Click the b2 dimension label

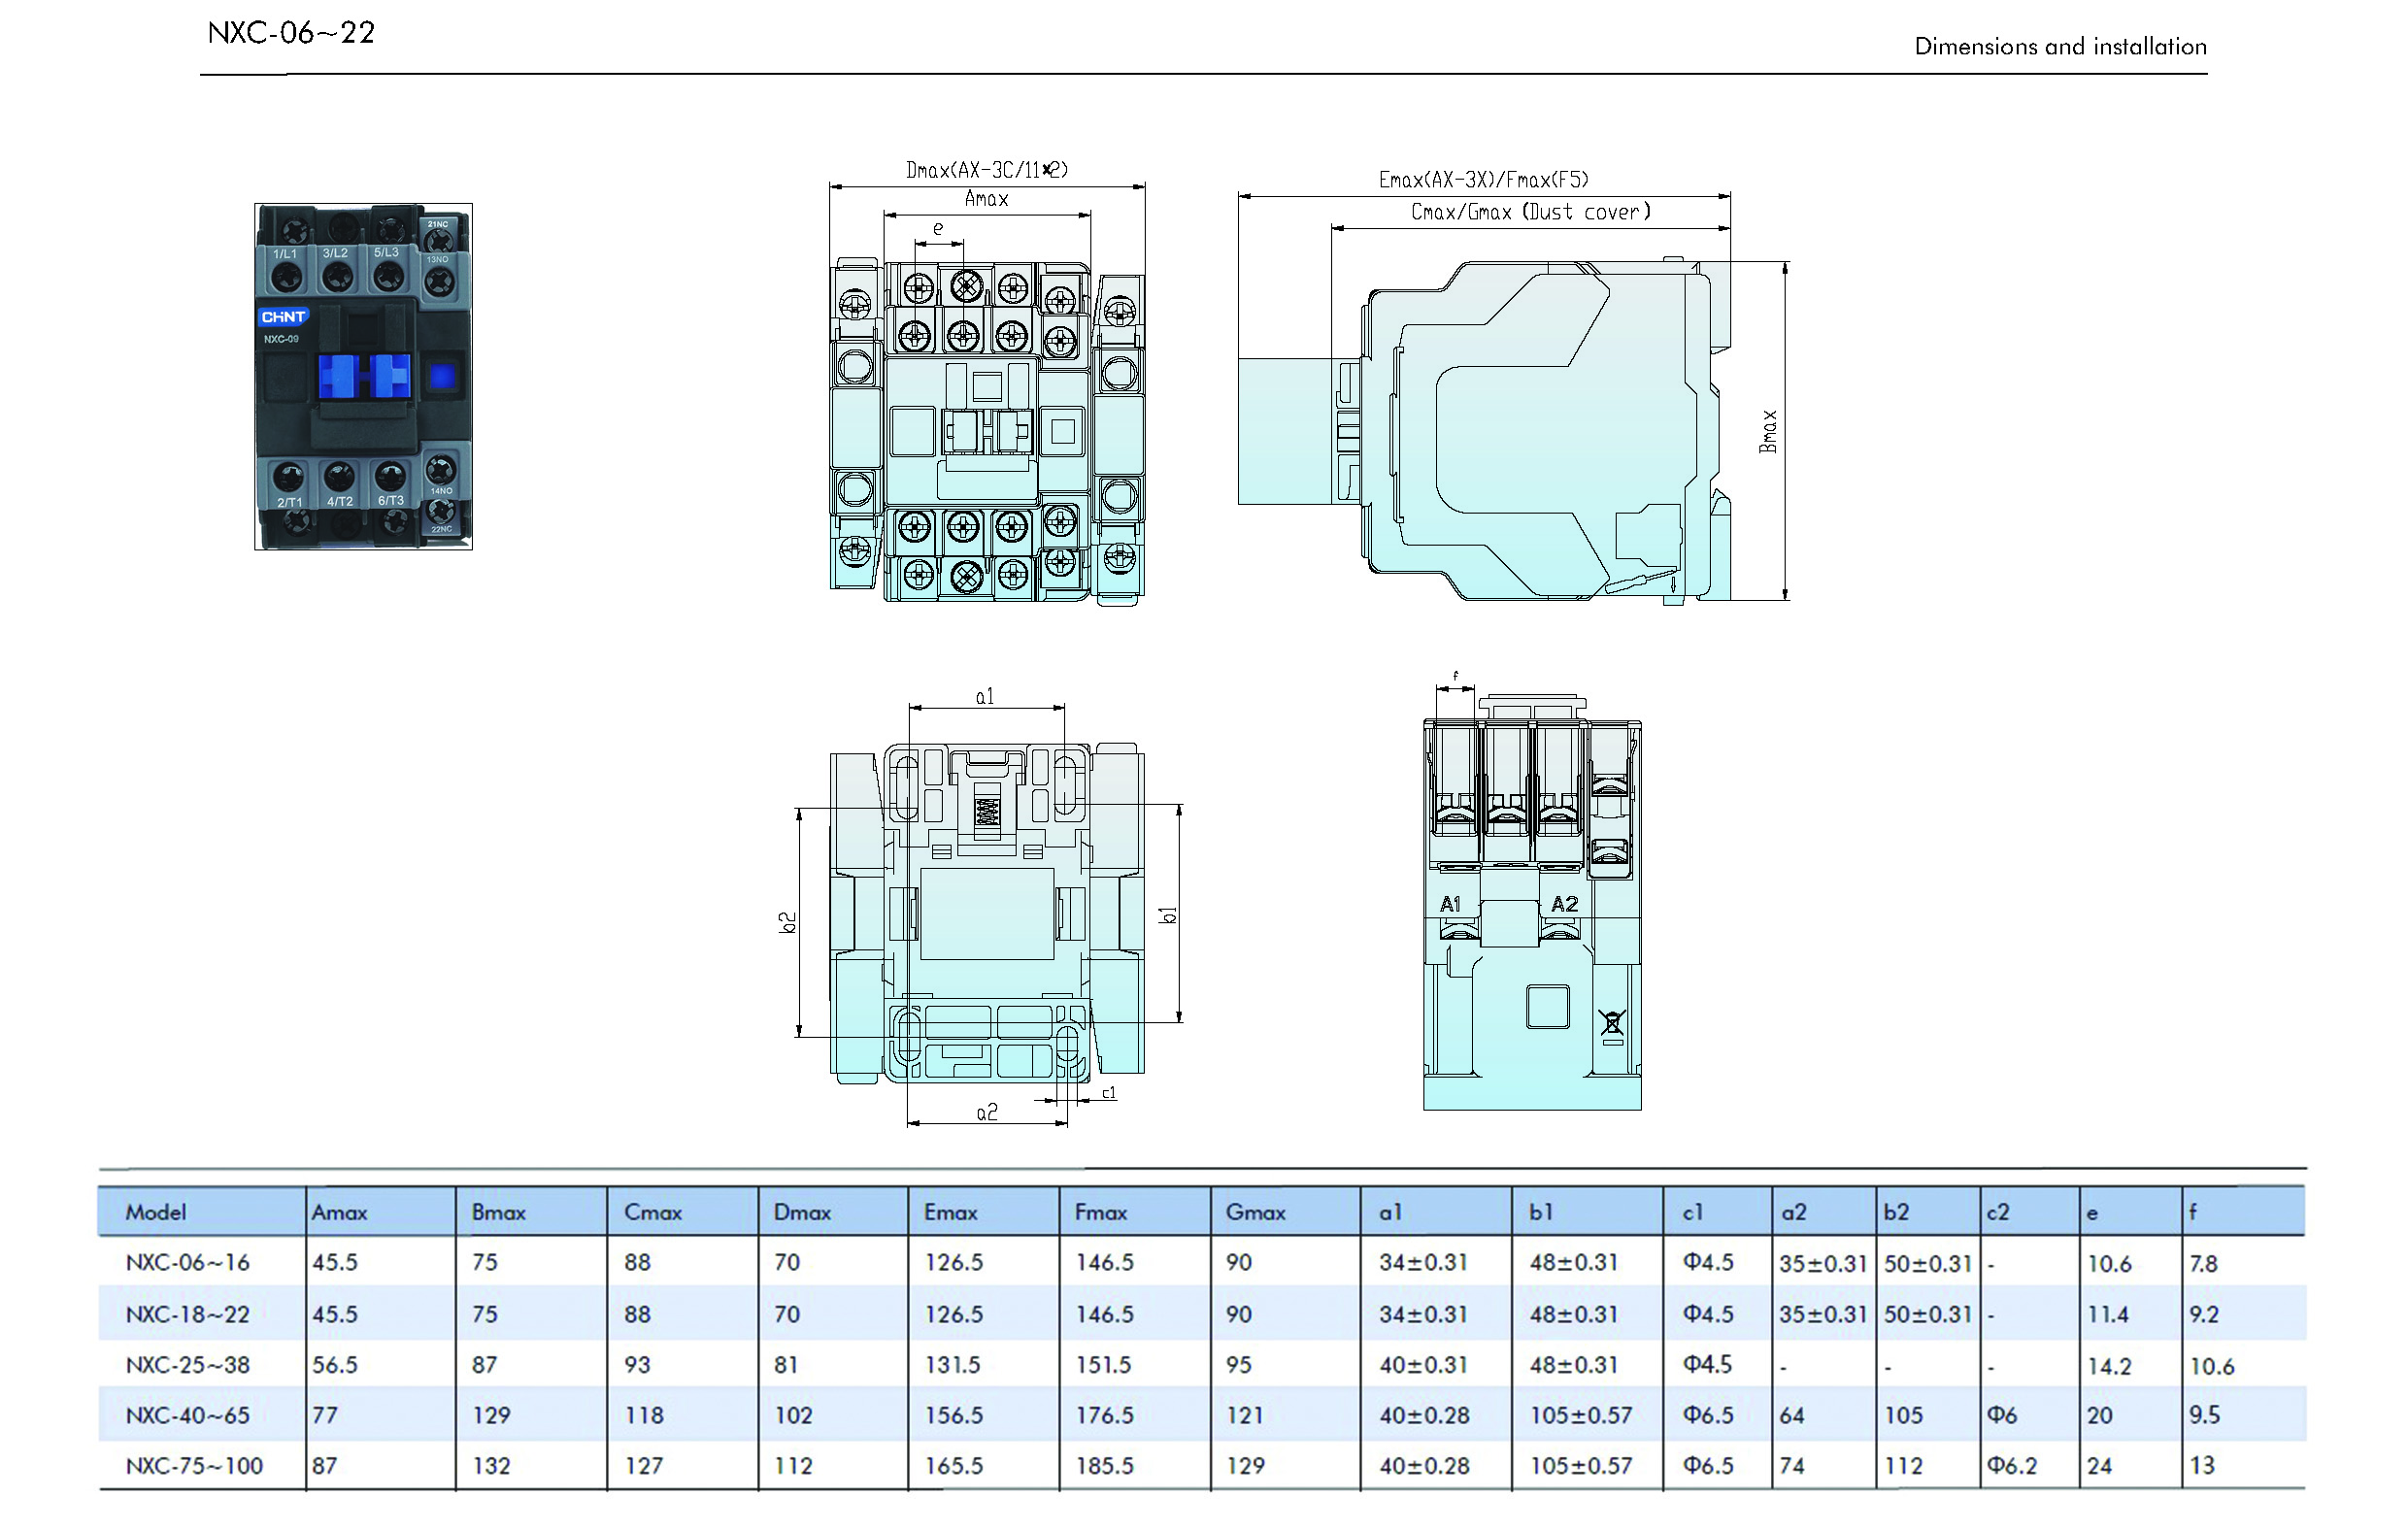pos(788,922)
